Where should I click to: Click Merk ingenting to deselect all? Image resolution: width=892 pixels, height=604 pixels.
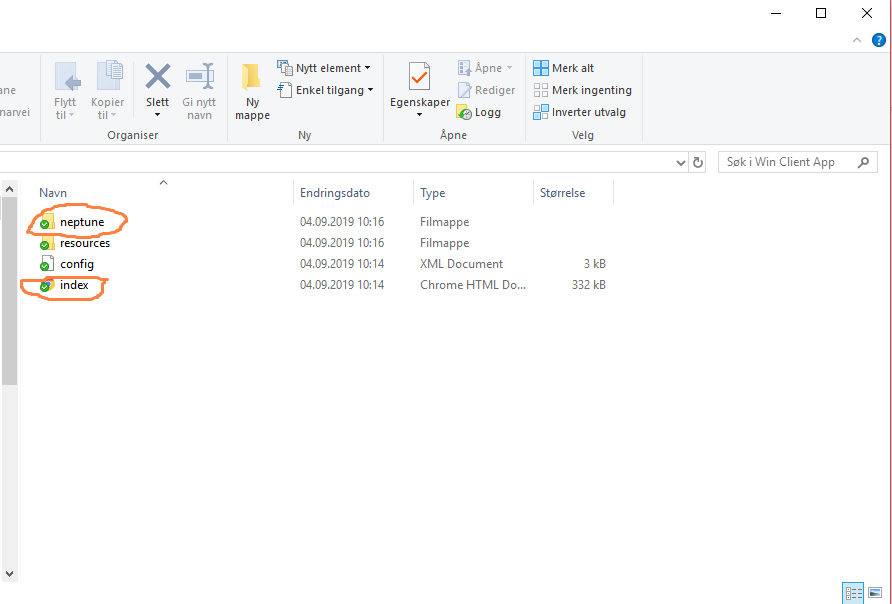(582, 90)
